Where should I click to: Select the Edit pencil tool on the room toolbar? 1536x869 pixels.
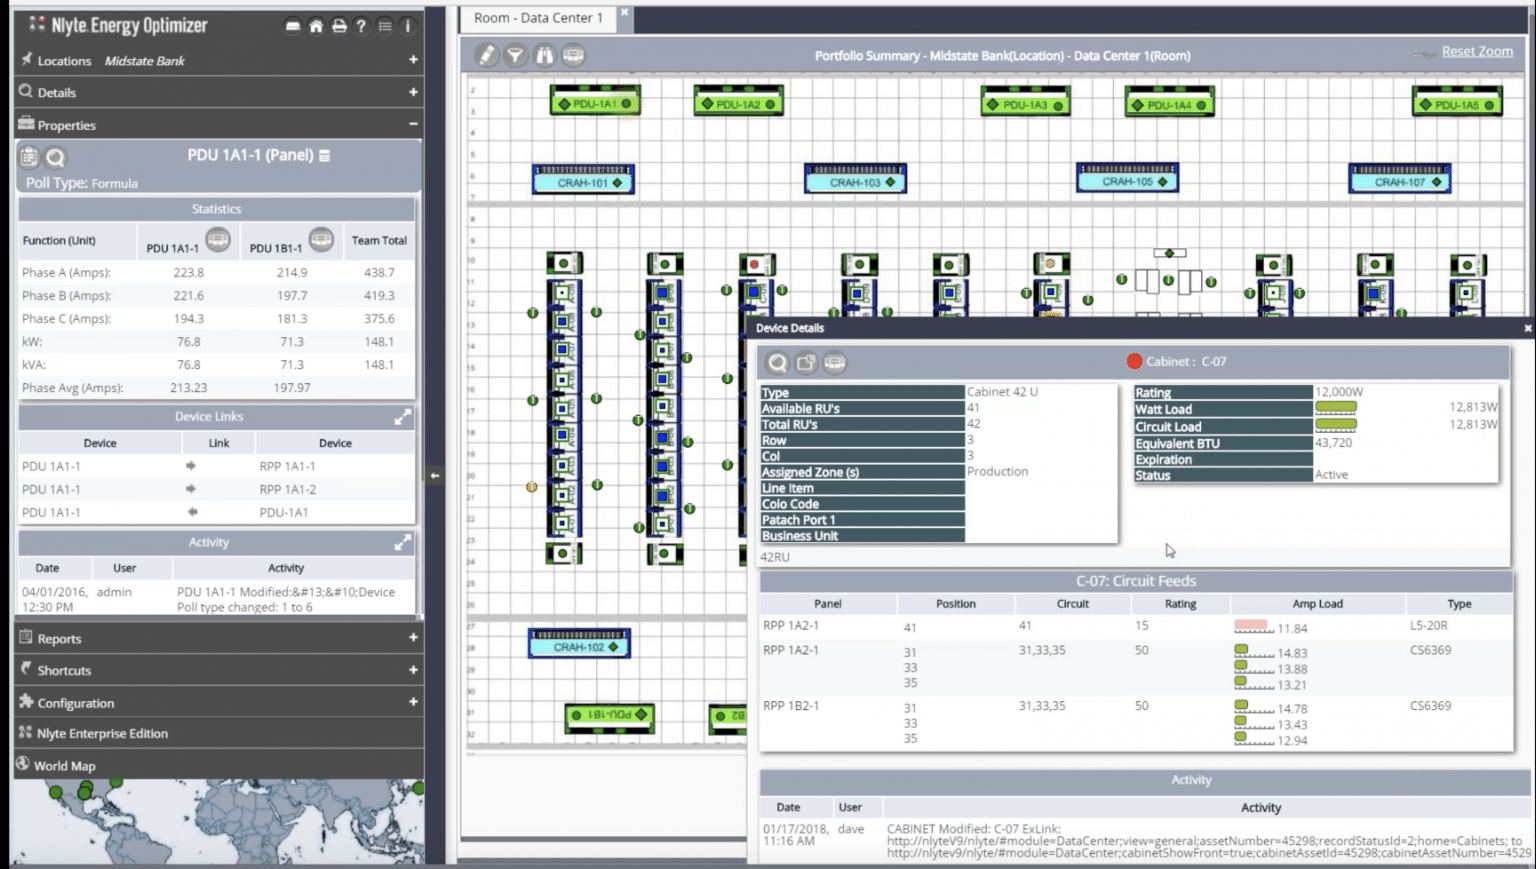(x=487, y=56)
